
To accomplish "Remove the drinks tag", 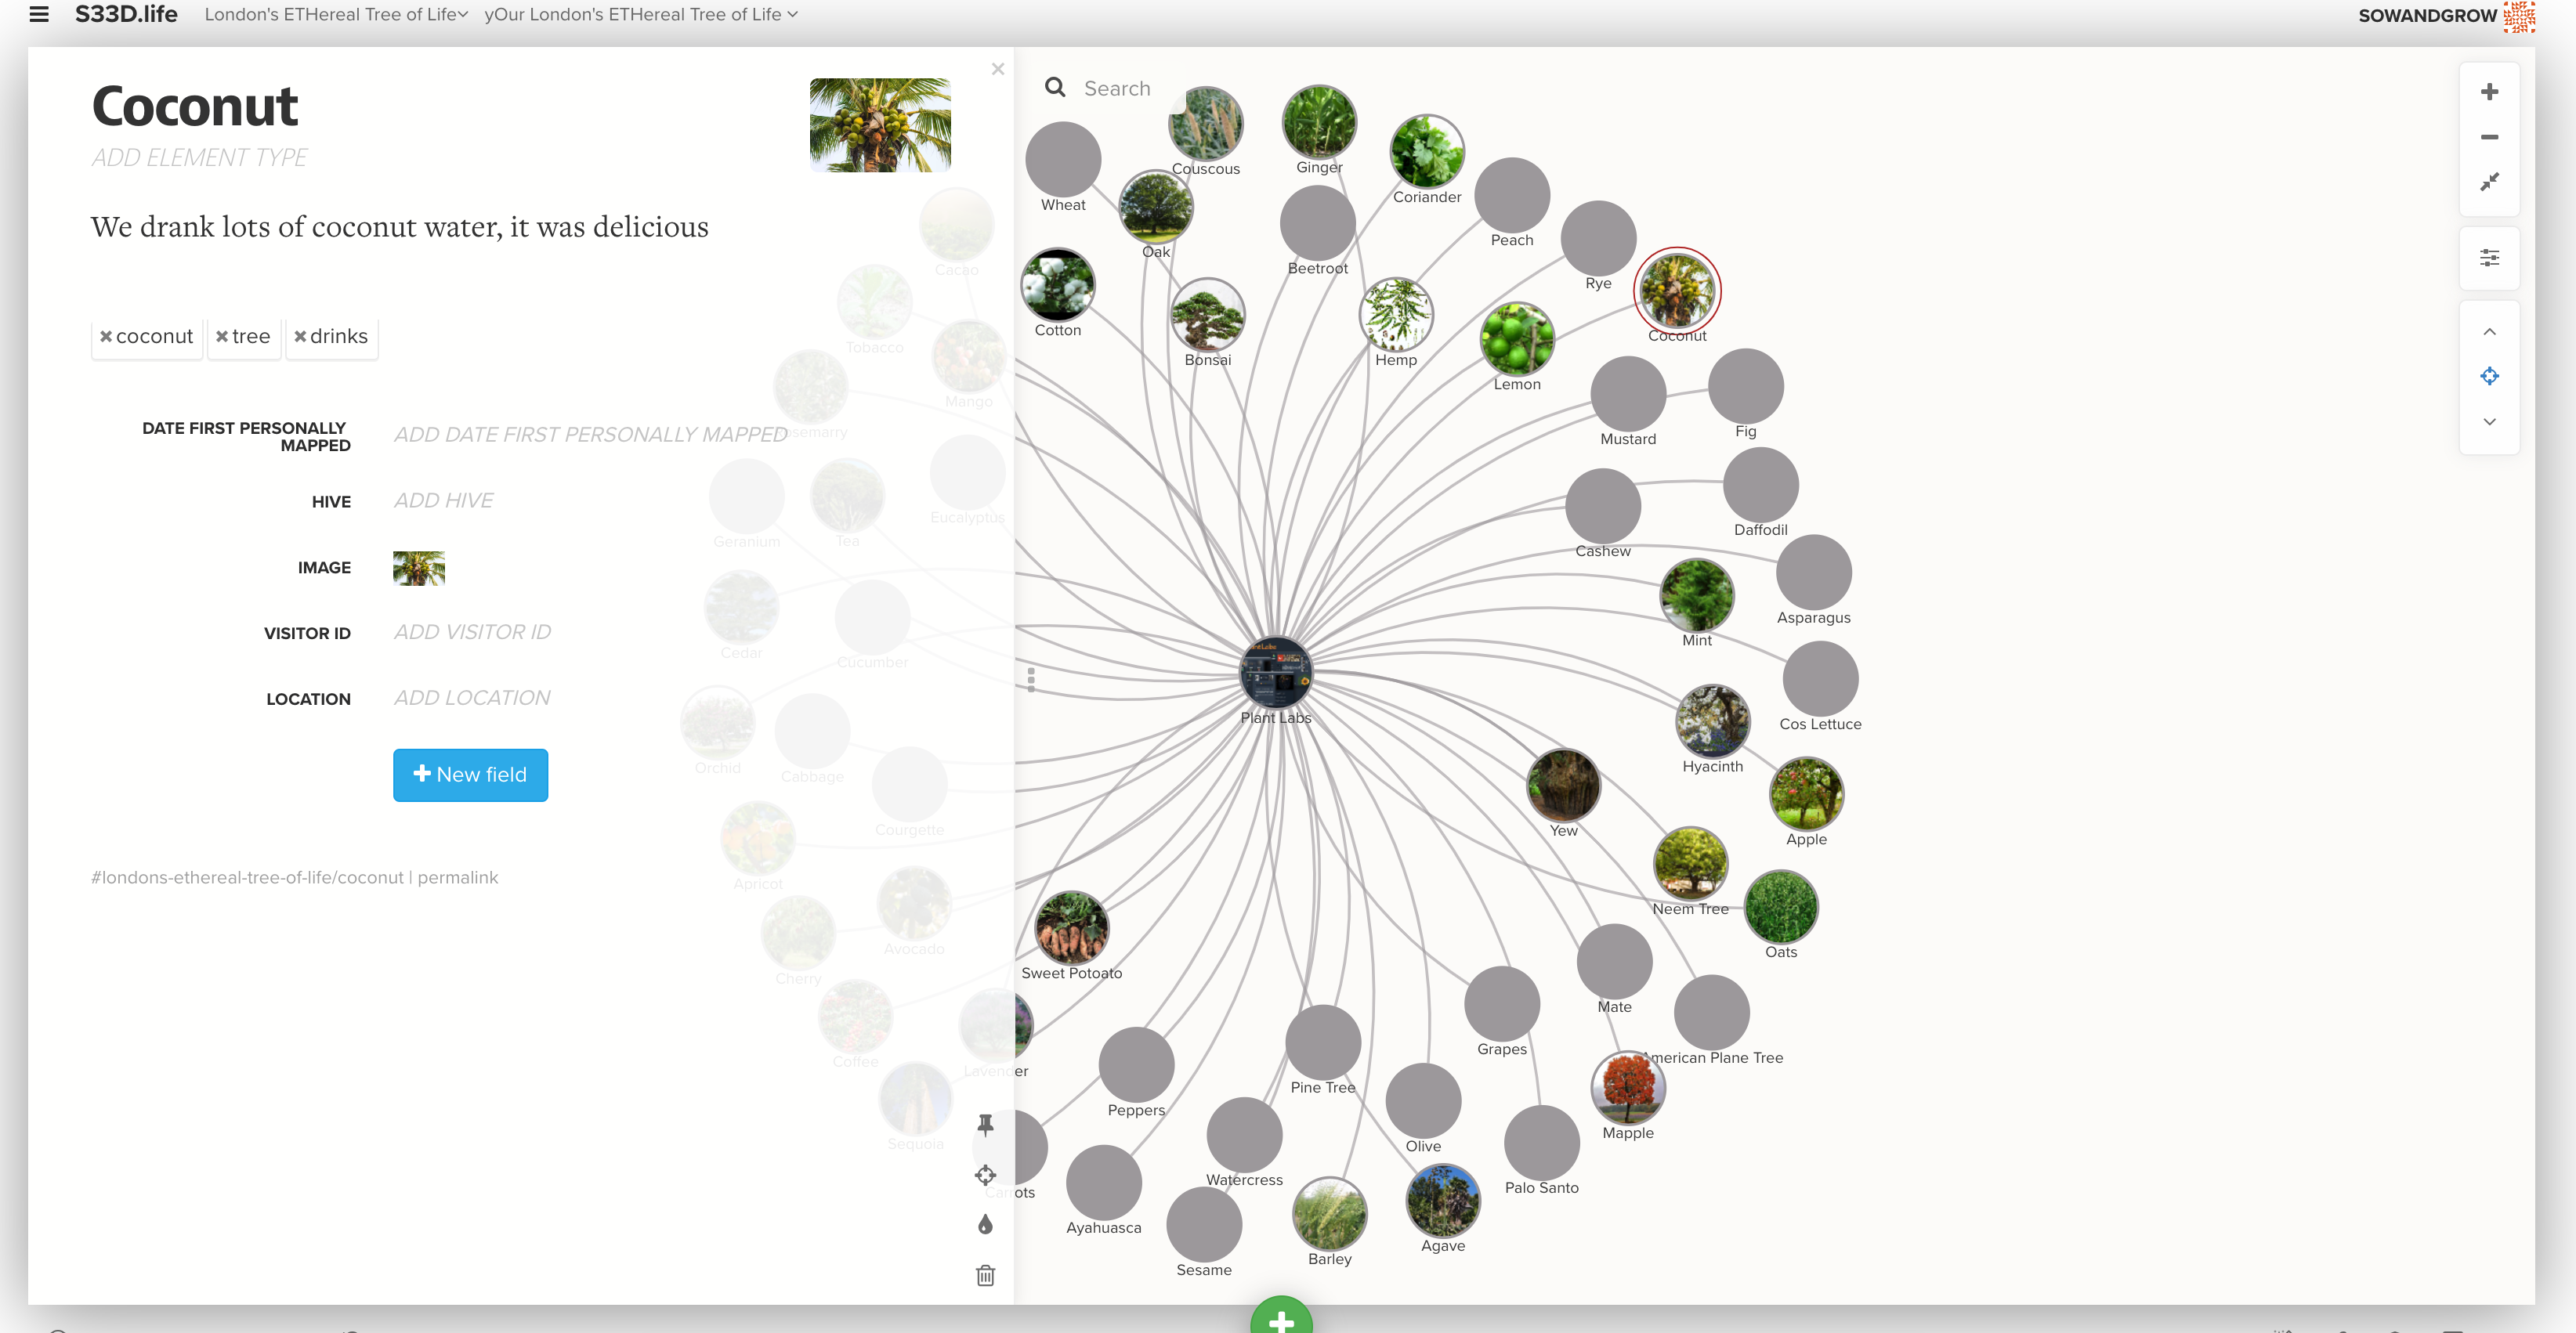I will click(300, 337).
